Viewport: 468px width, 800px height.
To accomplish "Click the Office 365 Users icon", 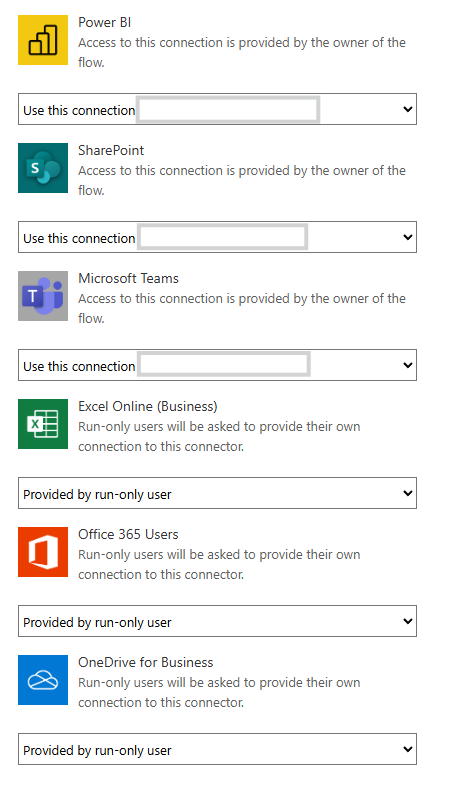I will (43, 552).
